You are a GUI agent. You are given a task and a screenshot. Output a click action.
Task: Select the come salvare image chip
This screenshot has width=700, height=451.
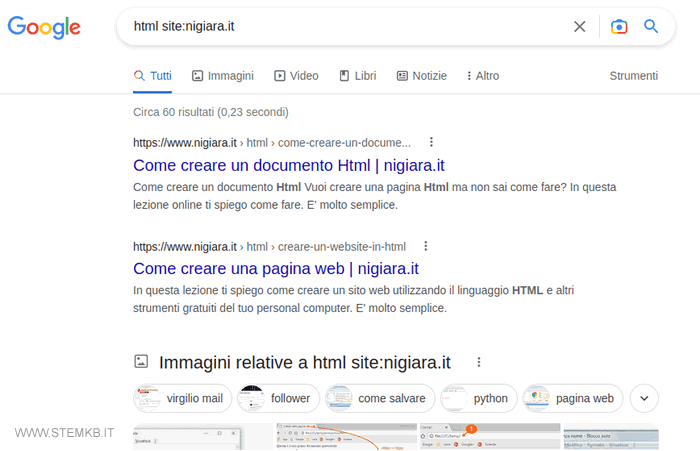pyautogui.click(x=379, y=398)
